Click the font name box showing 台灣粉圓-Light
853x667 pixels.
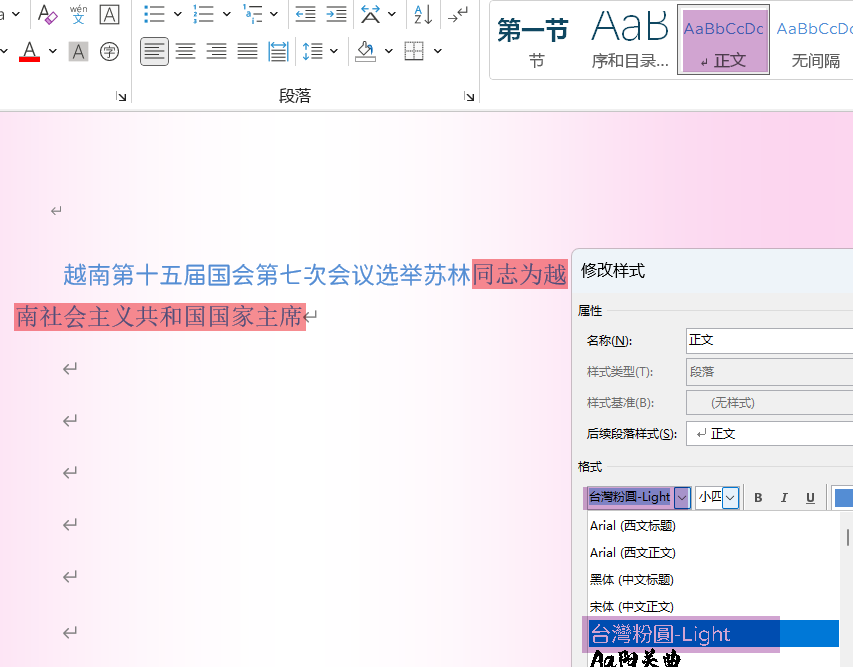(630, 498)
